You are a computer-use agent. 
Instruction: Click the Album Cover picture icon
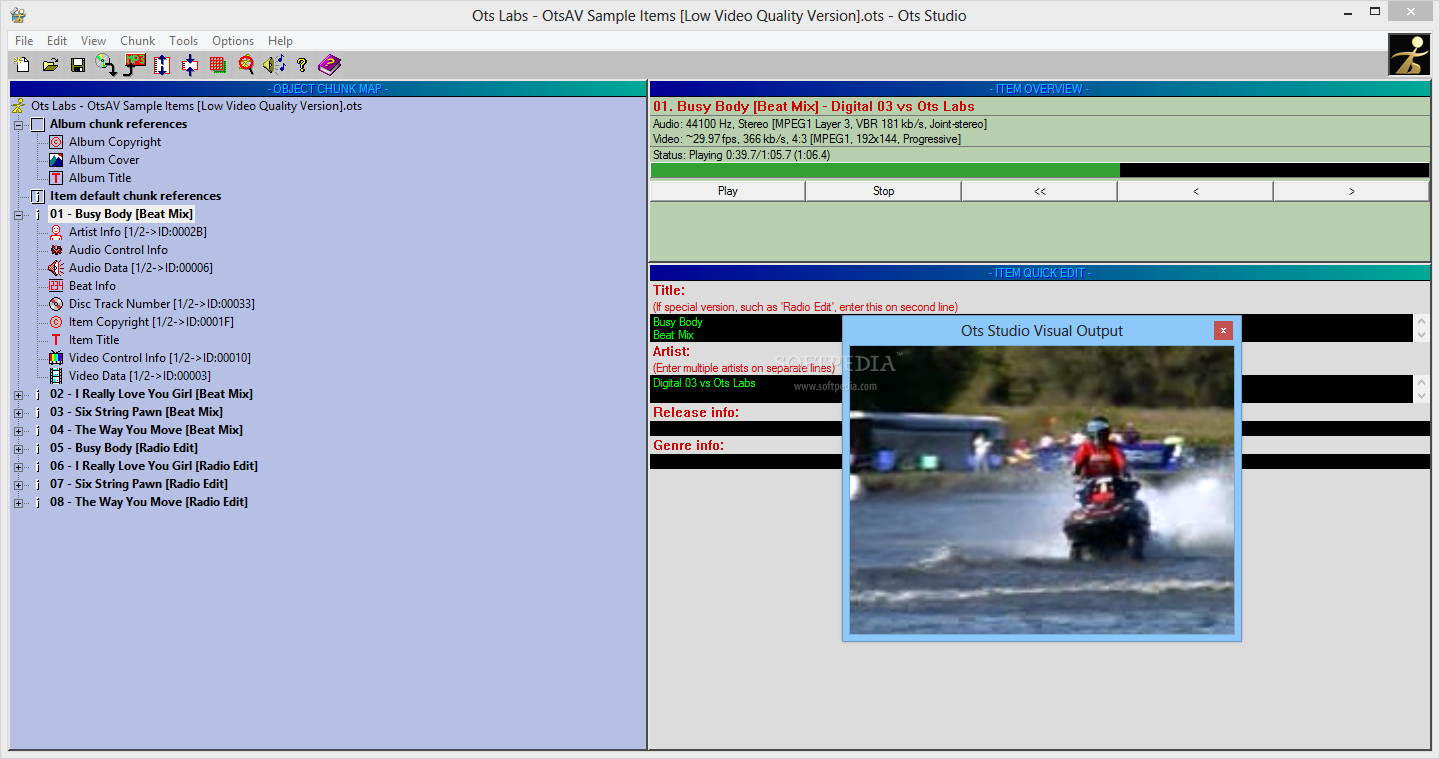pyautogui.click(x=56, y=160)
